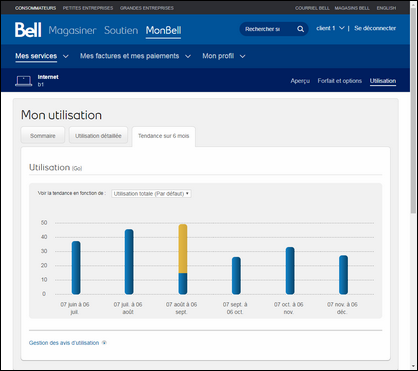Viewport: 418px width, 371px height.
Task: Select Grandes entreprises segment
Action: click(147, 8)
